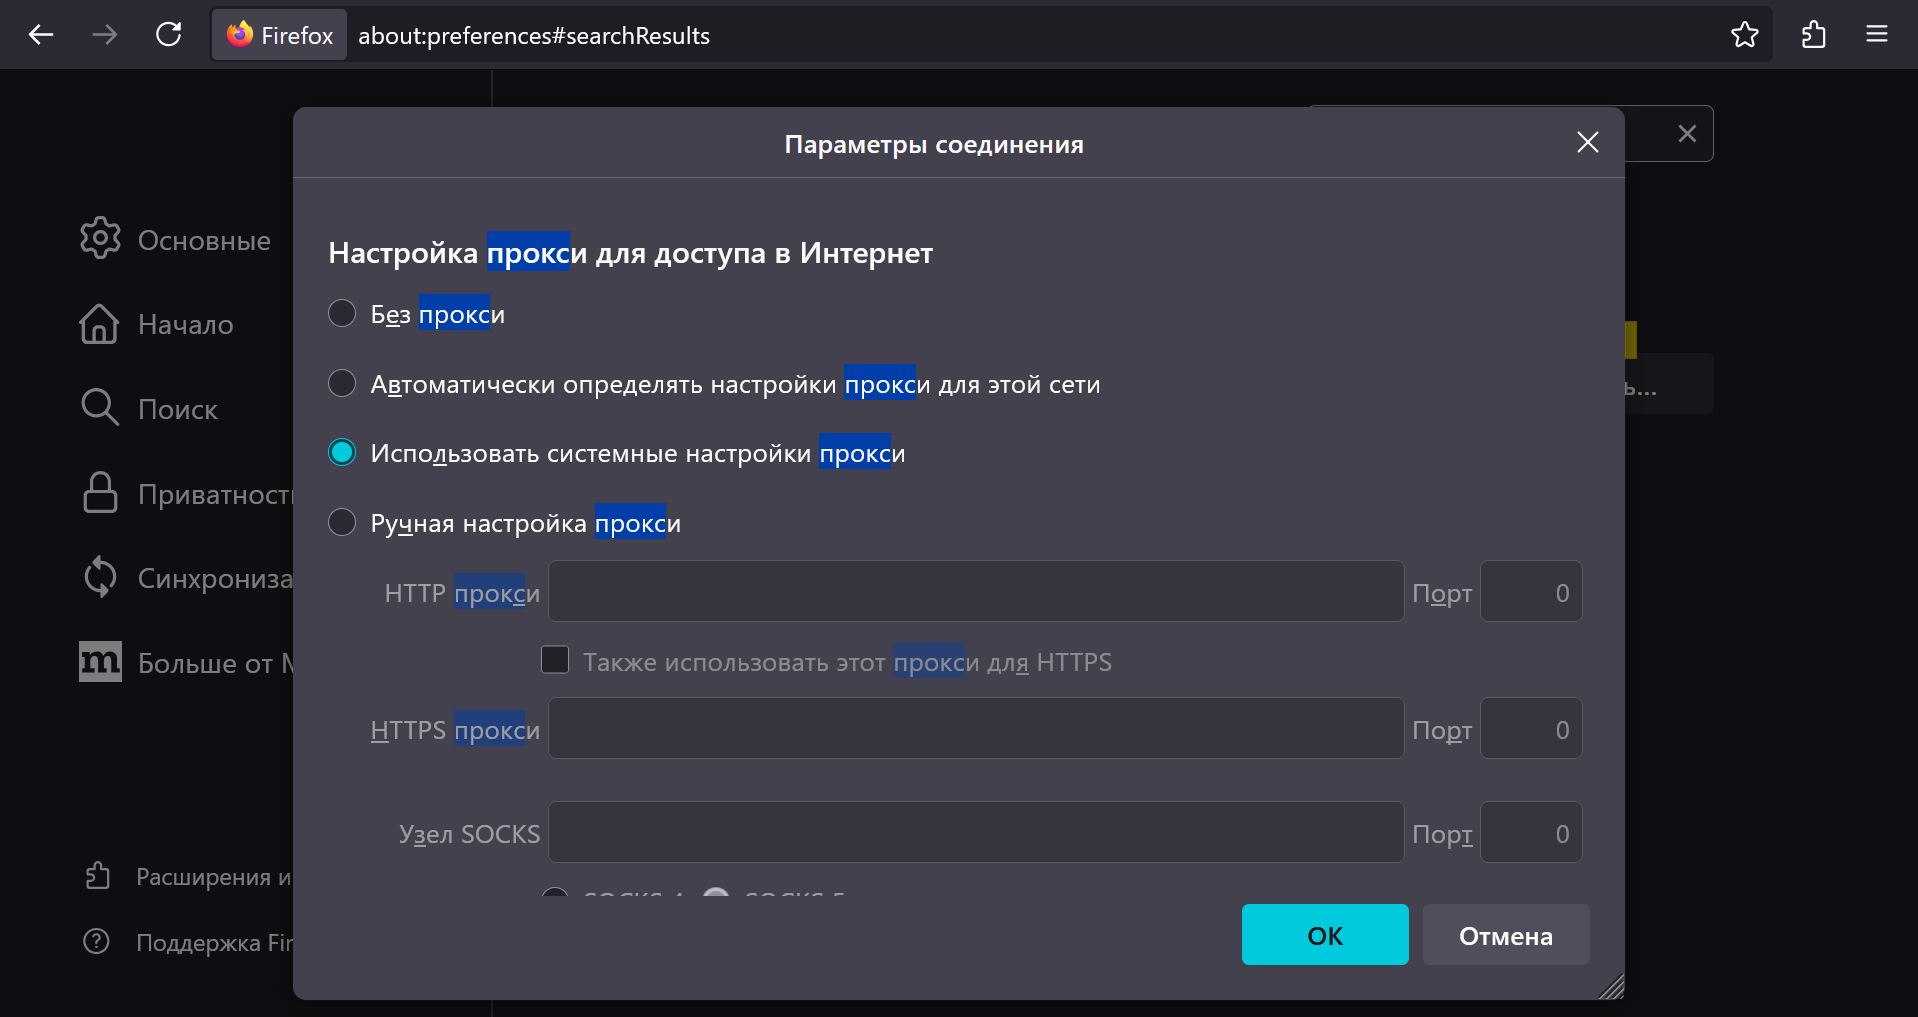Select the Без прокси radio button
Viewport: 1918px width, 1017px height.
pos(342,314)
